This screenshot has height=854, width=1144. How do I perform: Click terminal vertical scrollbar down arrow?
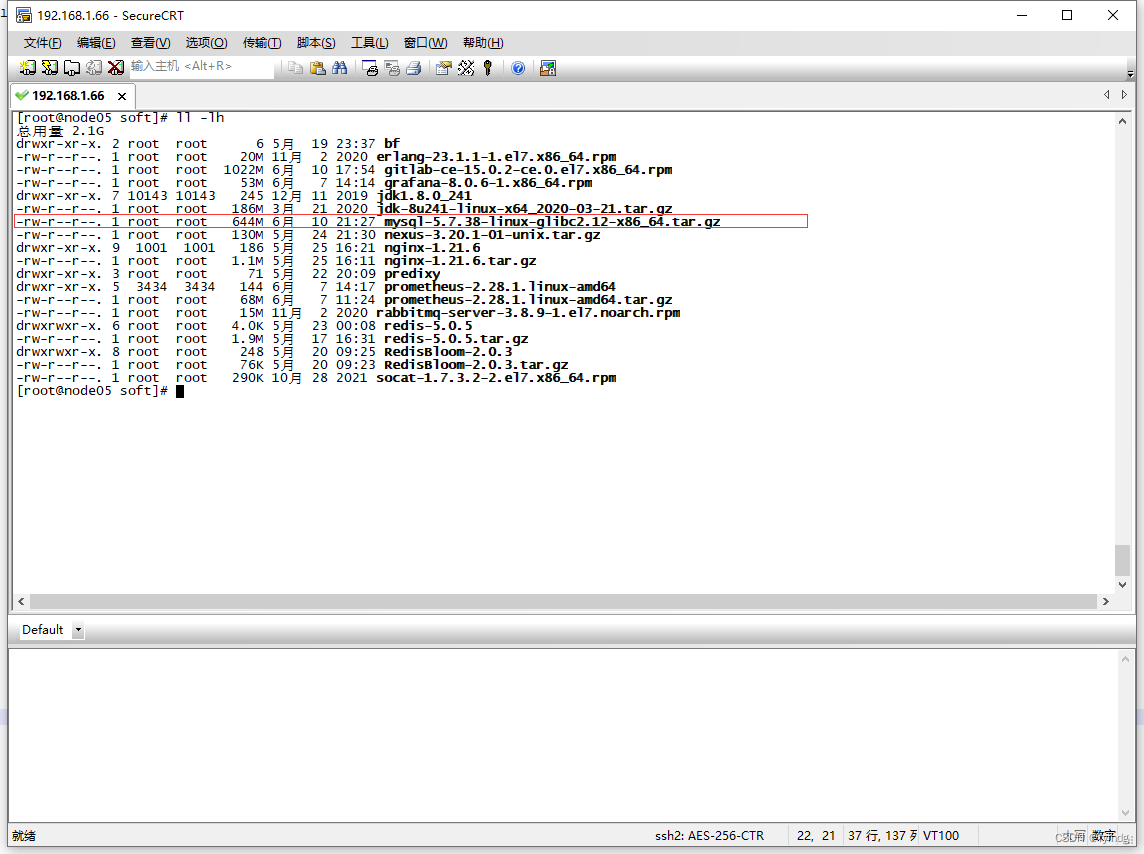tap(1122, 584)
